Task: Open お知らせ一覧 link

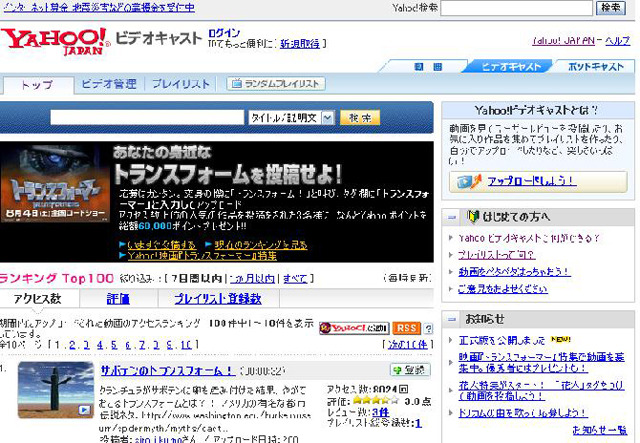Action: (600, 430)
